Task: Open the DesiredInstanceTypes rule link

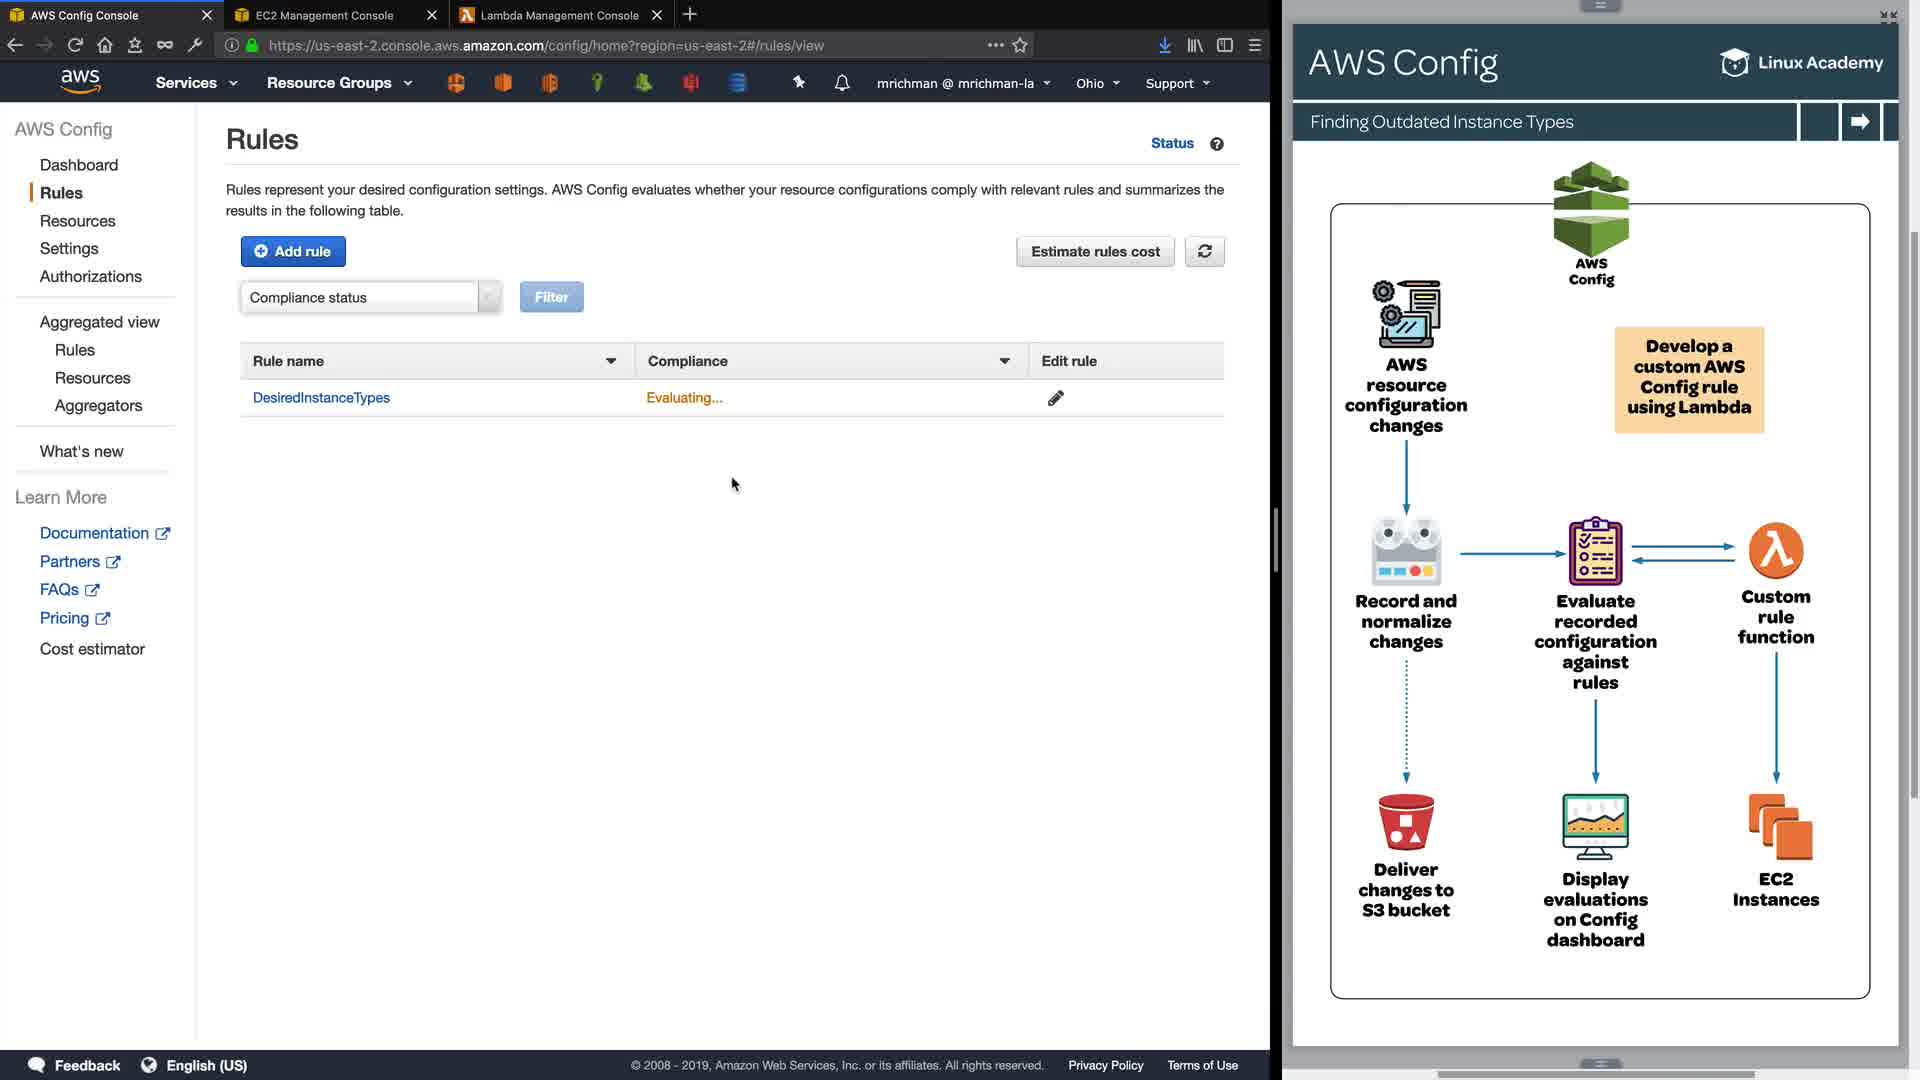Action: click(321, 398)
